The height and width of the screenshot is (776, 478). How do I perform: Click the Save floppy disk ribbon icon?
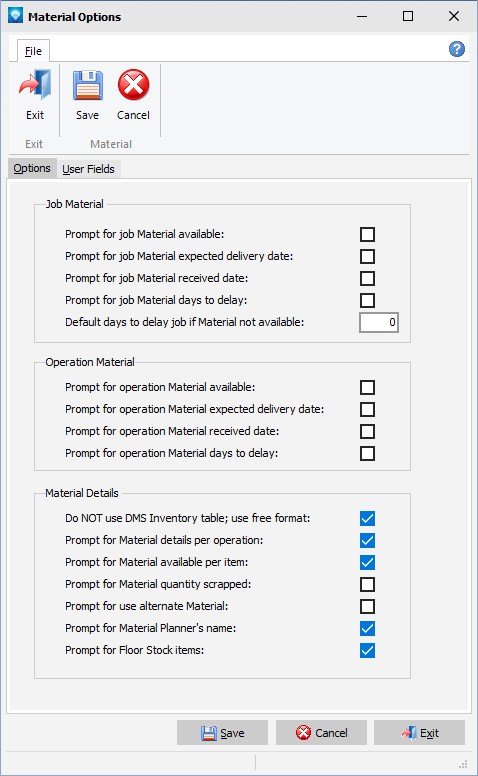click(x=88, y=85)
